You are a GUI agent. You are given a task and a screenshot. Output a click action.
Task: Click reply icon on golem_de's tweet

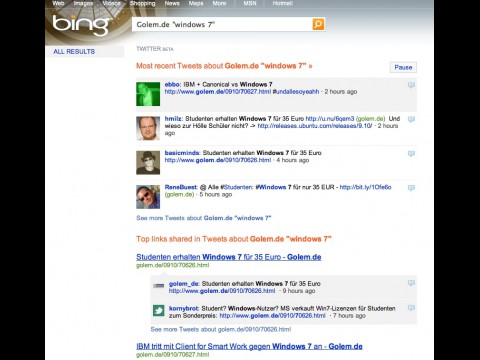411,283
